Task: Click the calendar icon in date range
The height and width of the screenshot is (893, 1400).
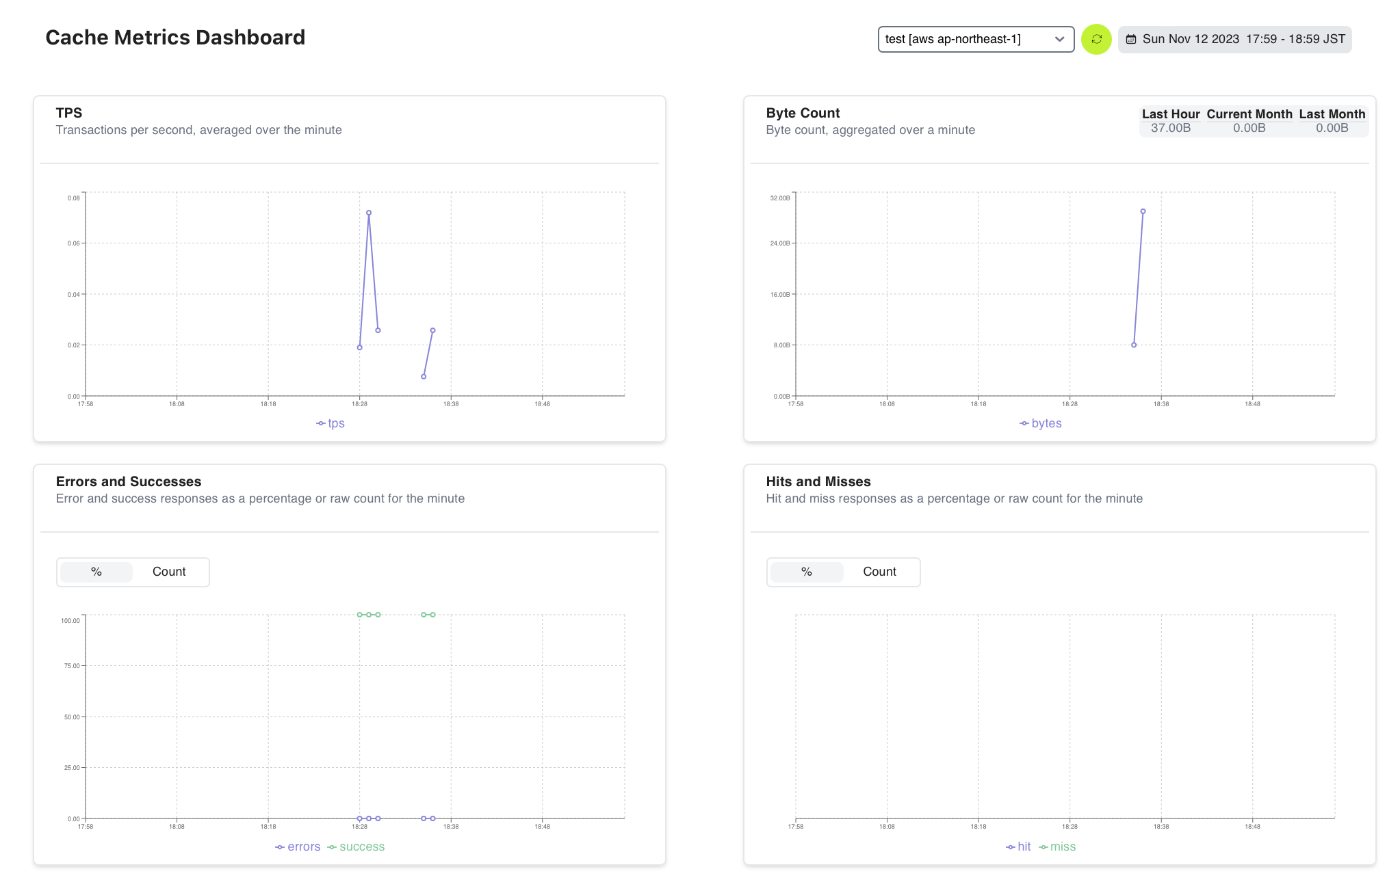Action: tap(1131, 39)
